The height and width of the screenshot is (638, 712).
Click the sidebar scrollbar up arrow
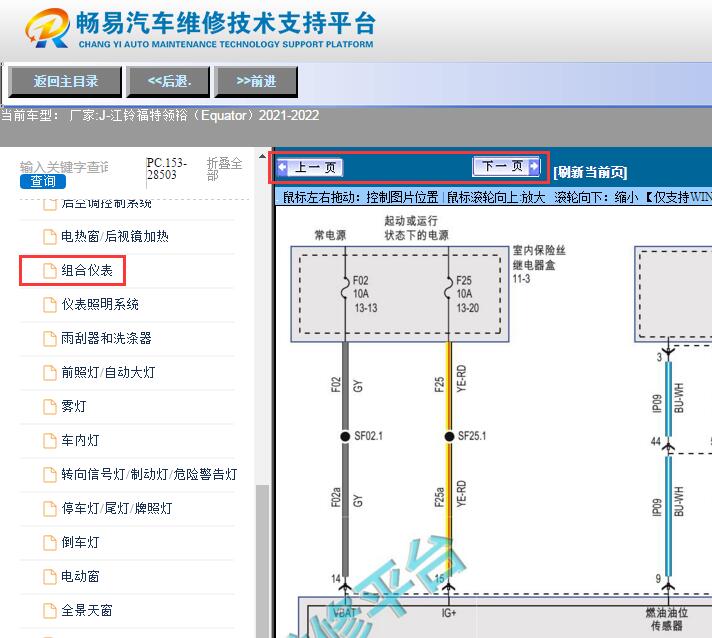(x=262, y=157)
